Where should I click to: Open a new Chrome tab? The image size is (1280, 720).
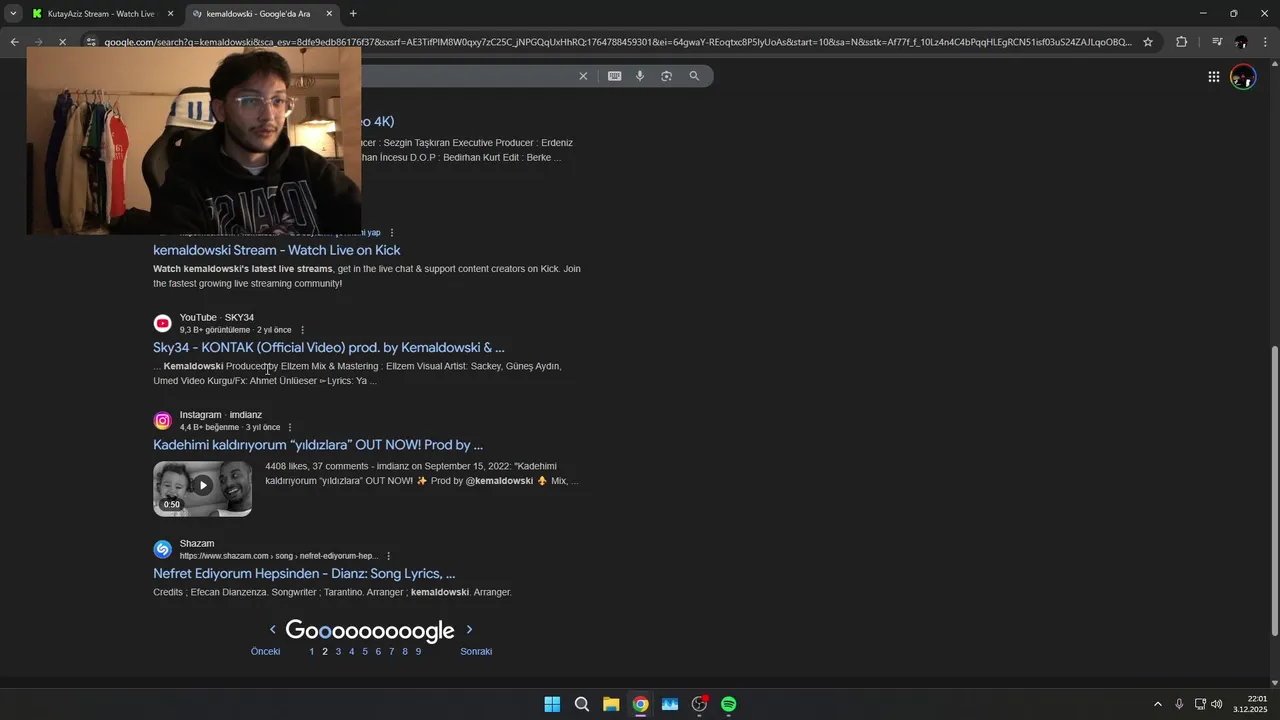click(x=353, y=14)
